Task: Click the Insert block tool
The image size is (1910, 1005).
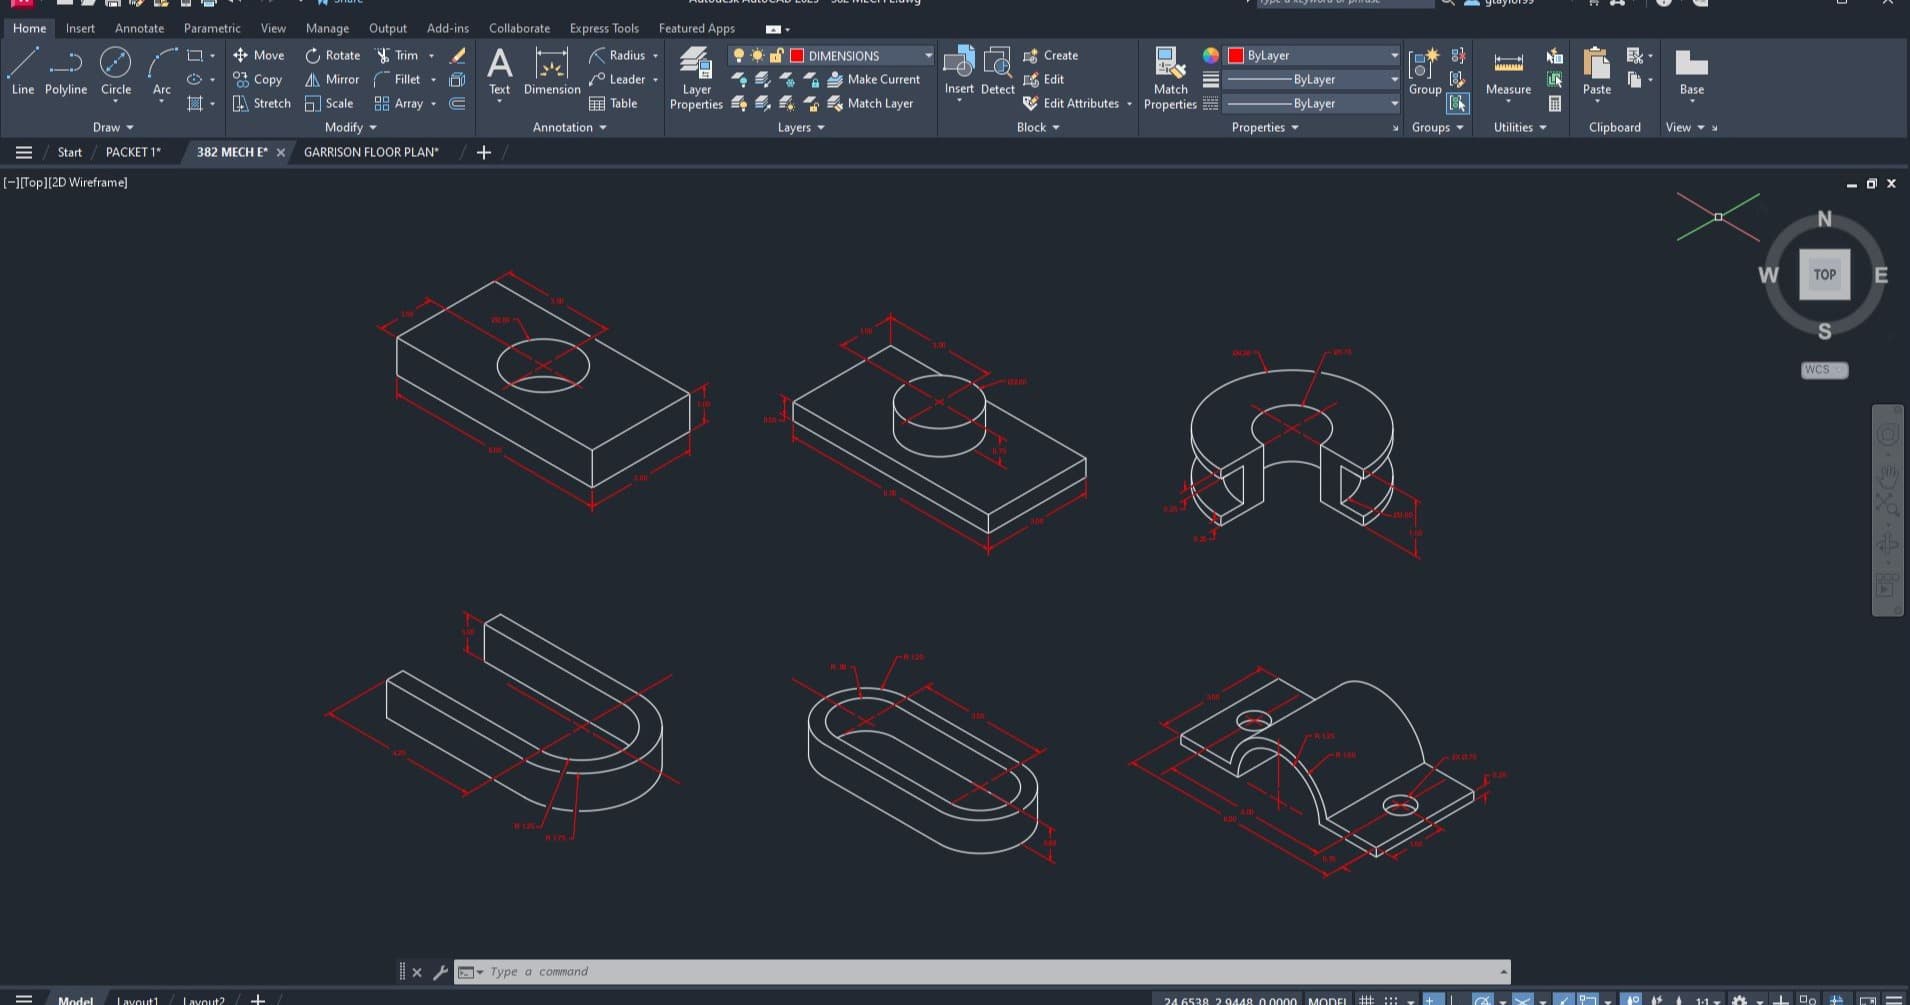Action: [x=959, y=72]
